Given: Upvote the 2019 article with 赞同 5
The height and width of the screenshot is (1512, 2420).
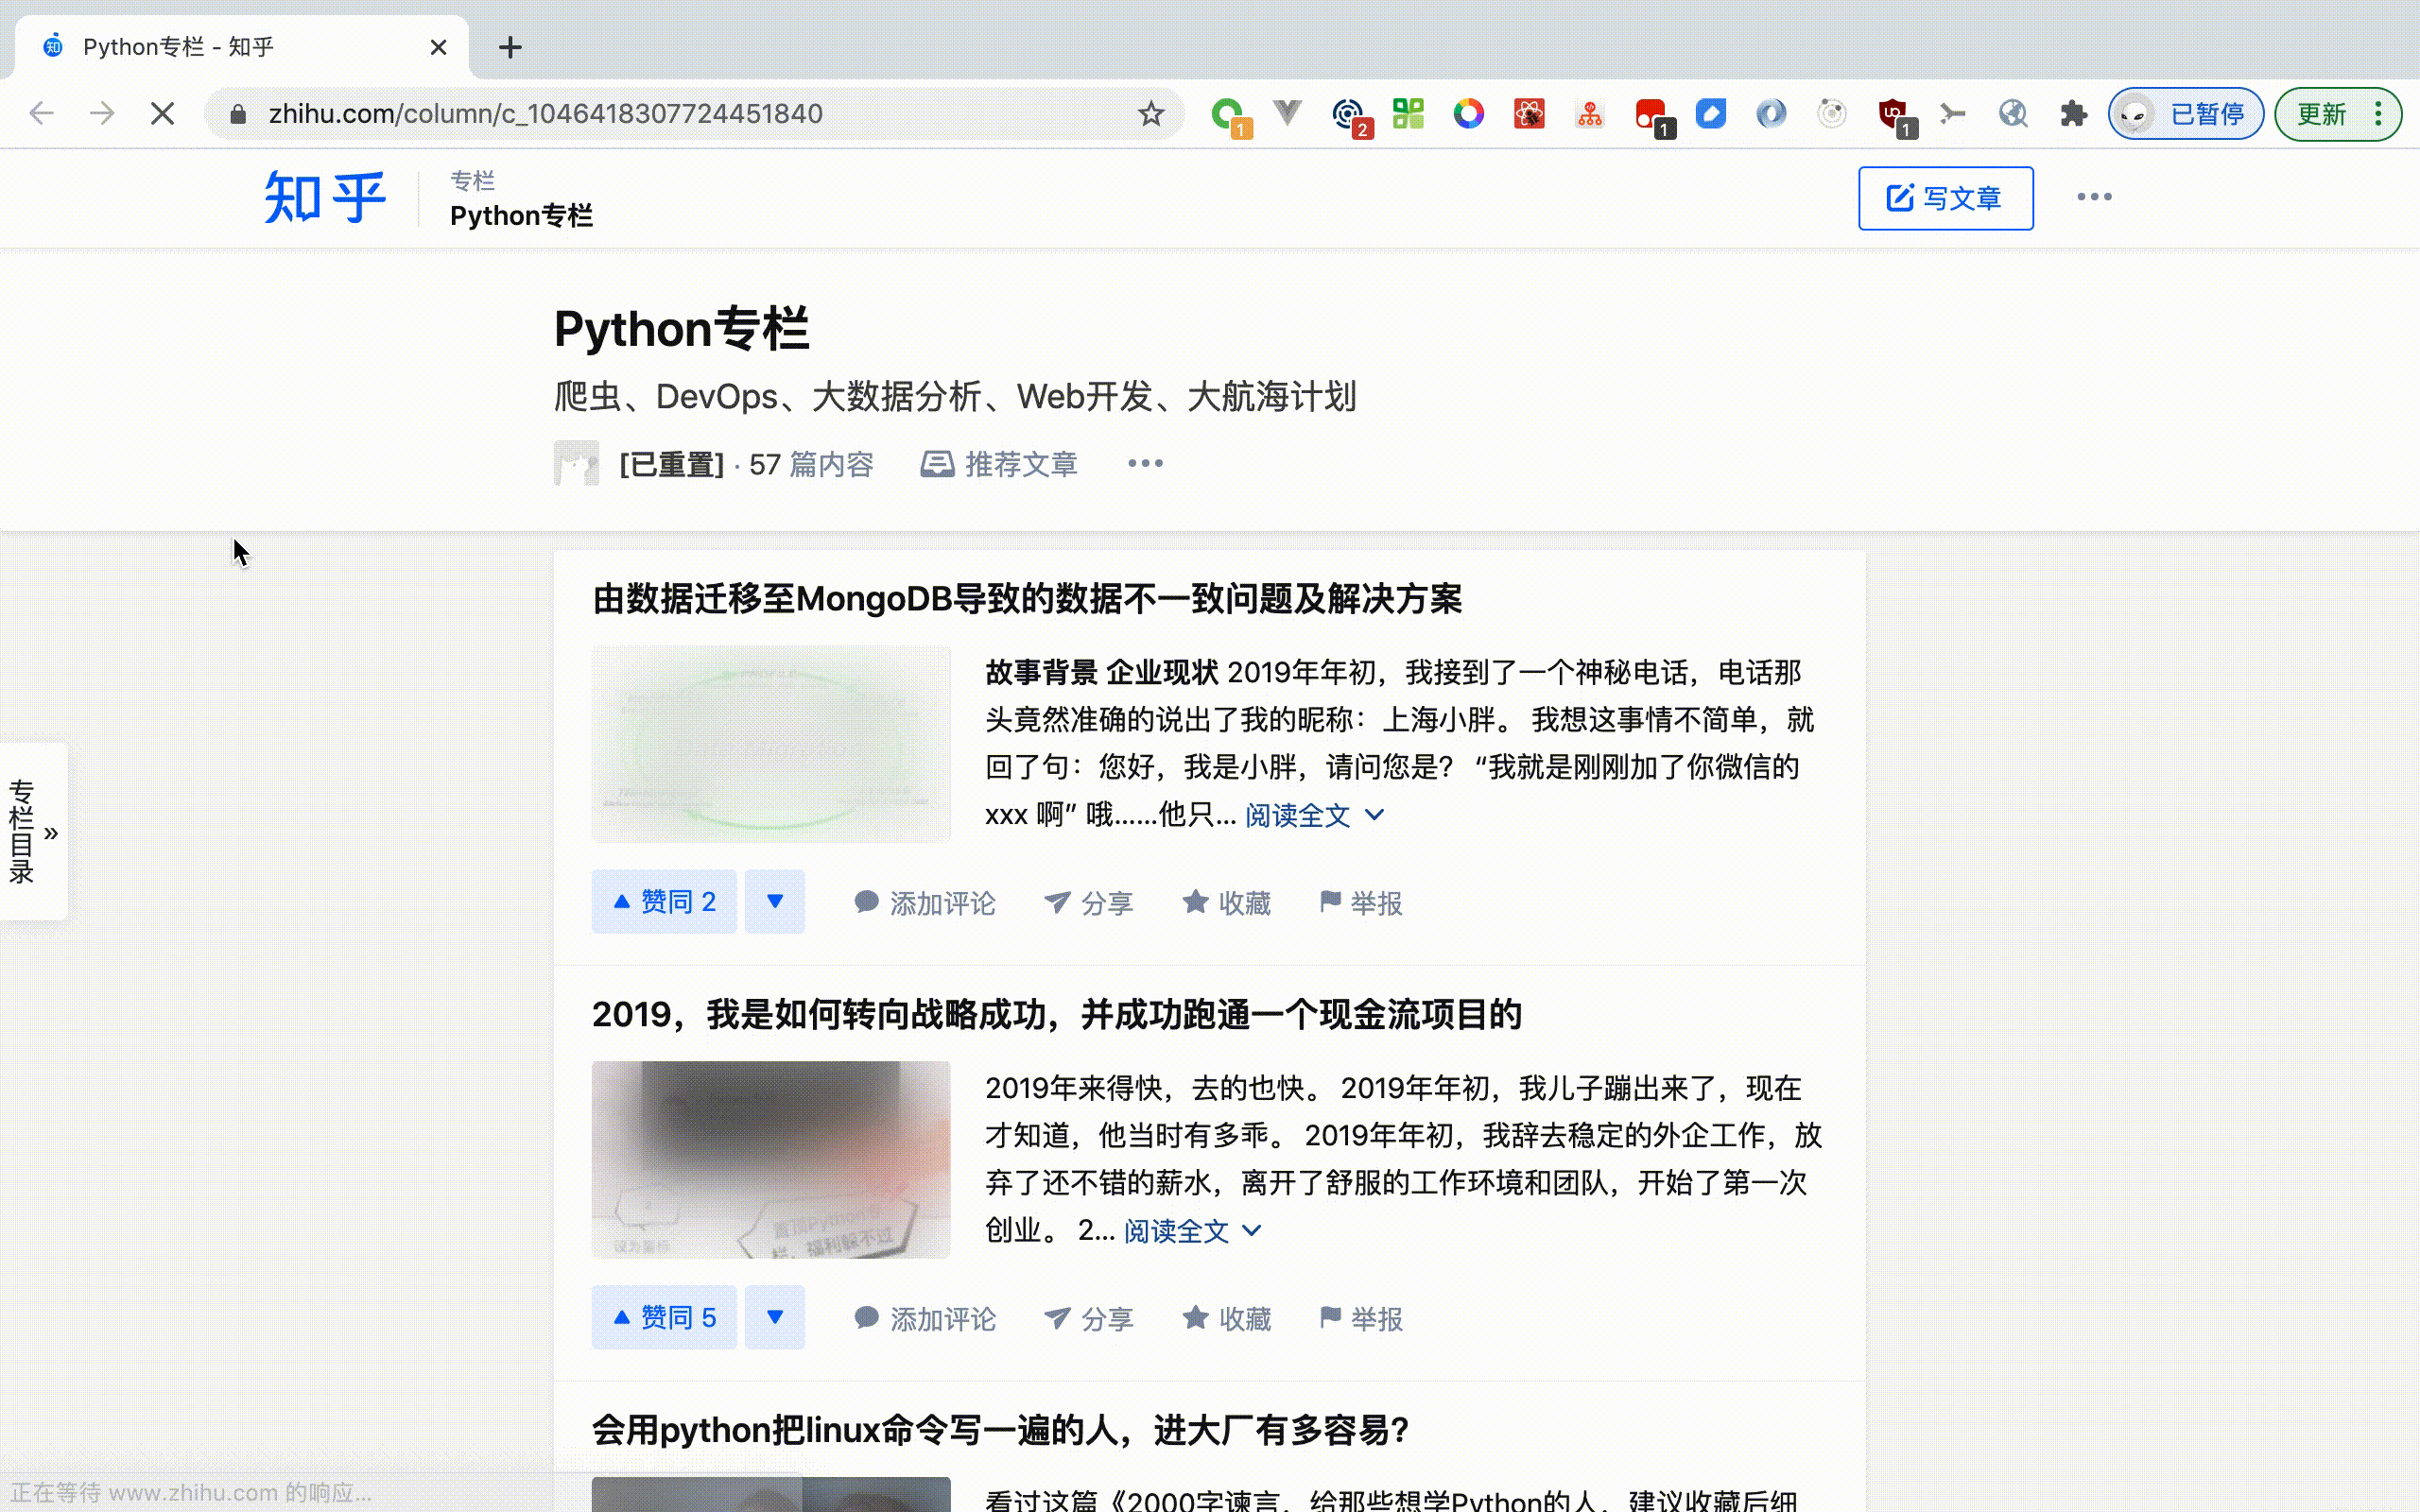Looking at the screenshot, I should pyautogui.click(x=664, y=1317).
